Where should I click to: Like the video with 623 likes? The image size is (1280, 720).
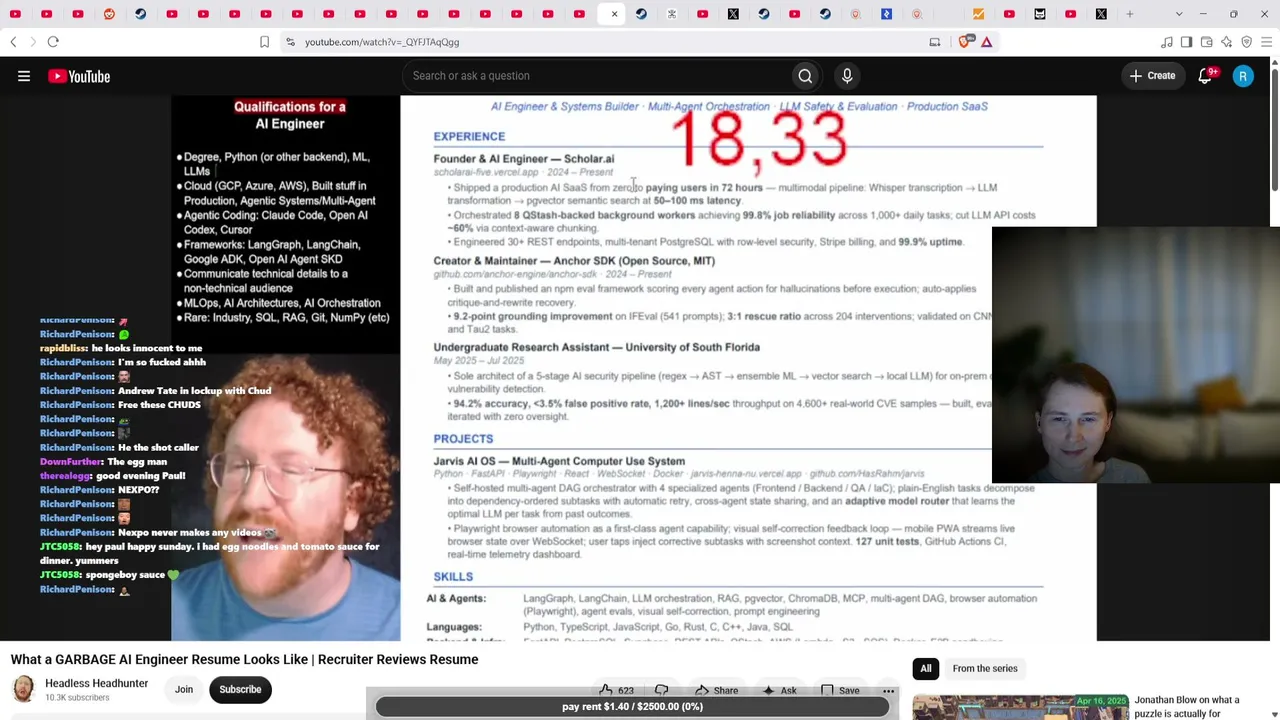(x=616, y=690)
